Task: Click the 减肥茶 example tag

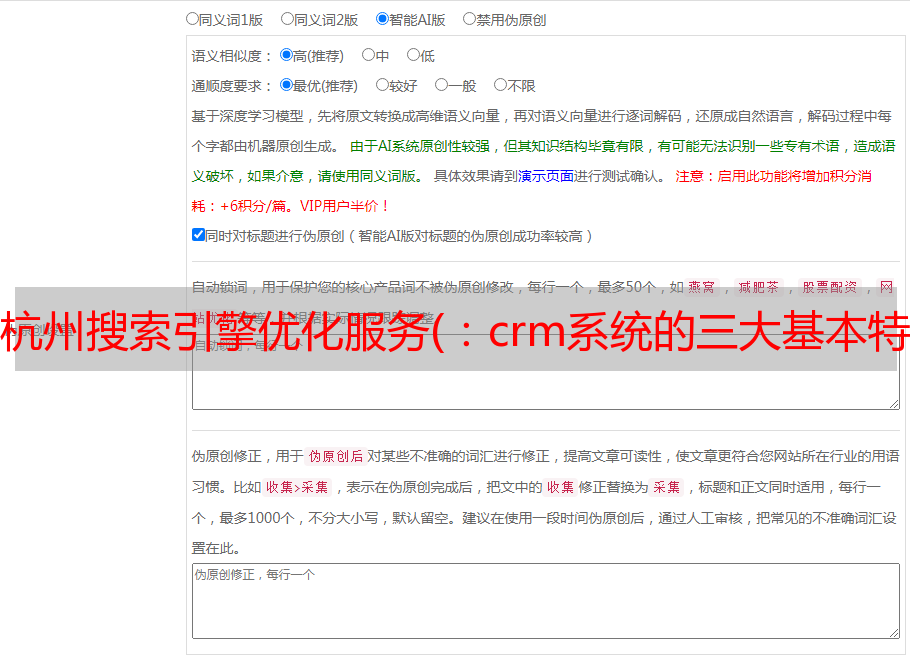Action: [759, 287]
